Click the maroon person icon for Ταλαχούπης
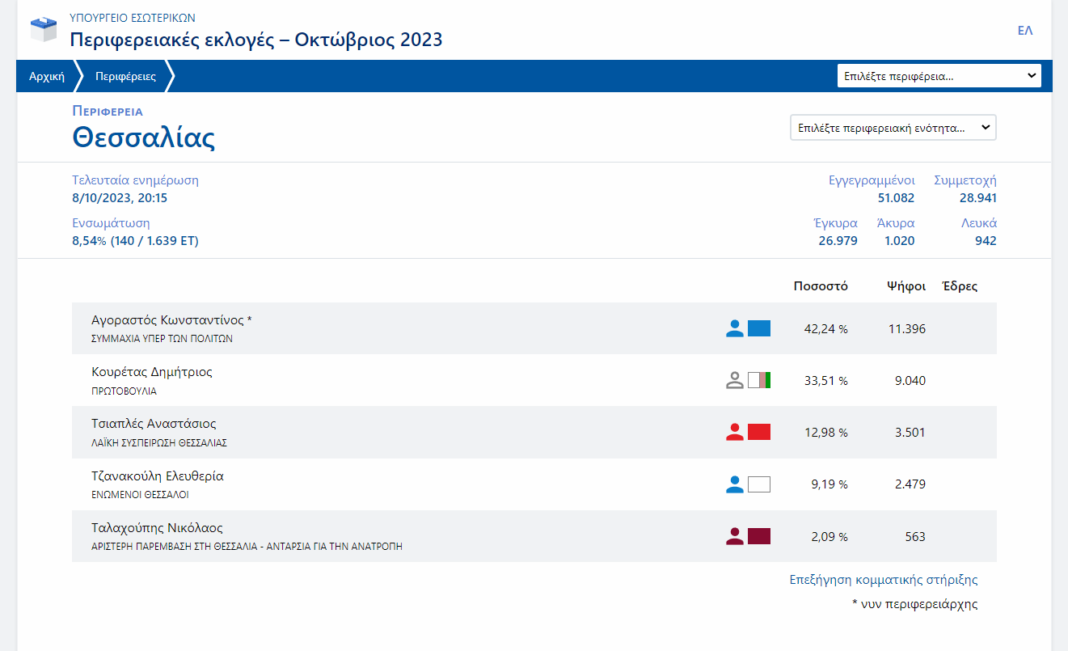This screenshot has width=1068, height=651. [735, 536]
